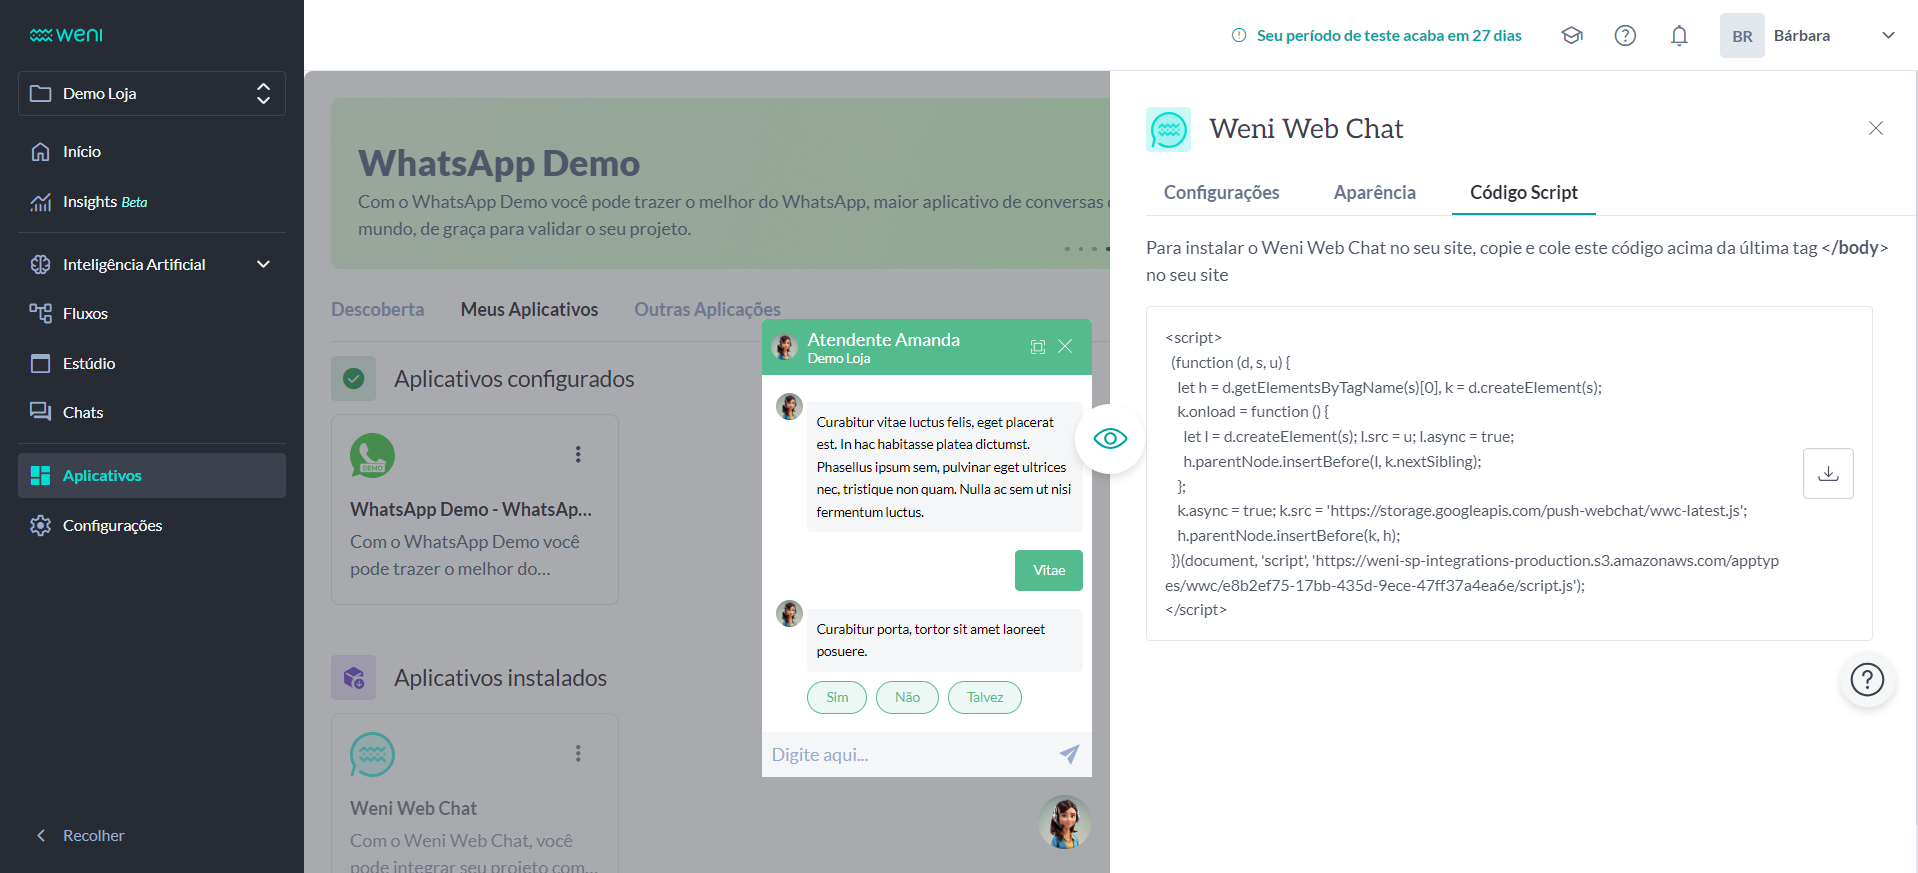1918x873 pixels.
Task: Click the chat avatar launcher thumbnail
Action: (1064, 822)
